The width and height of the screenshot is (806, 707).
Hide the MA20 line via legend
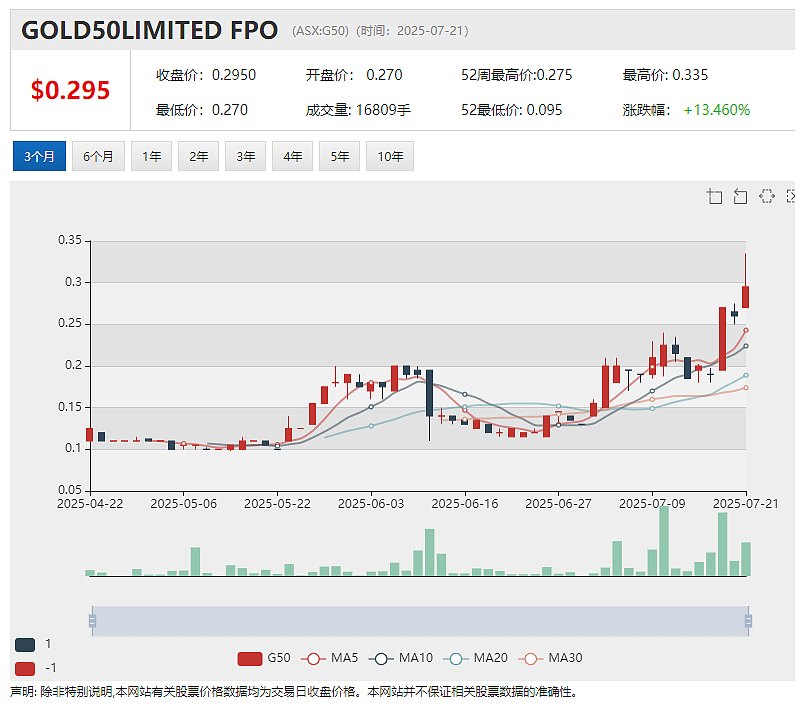click(475, 658)
